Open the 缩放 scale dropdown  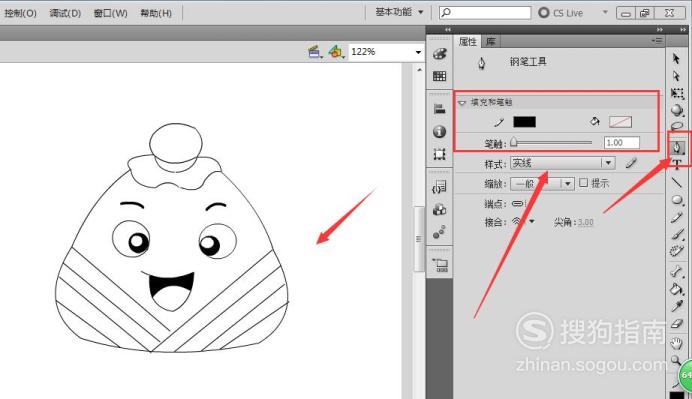(x=542, y=183)
